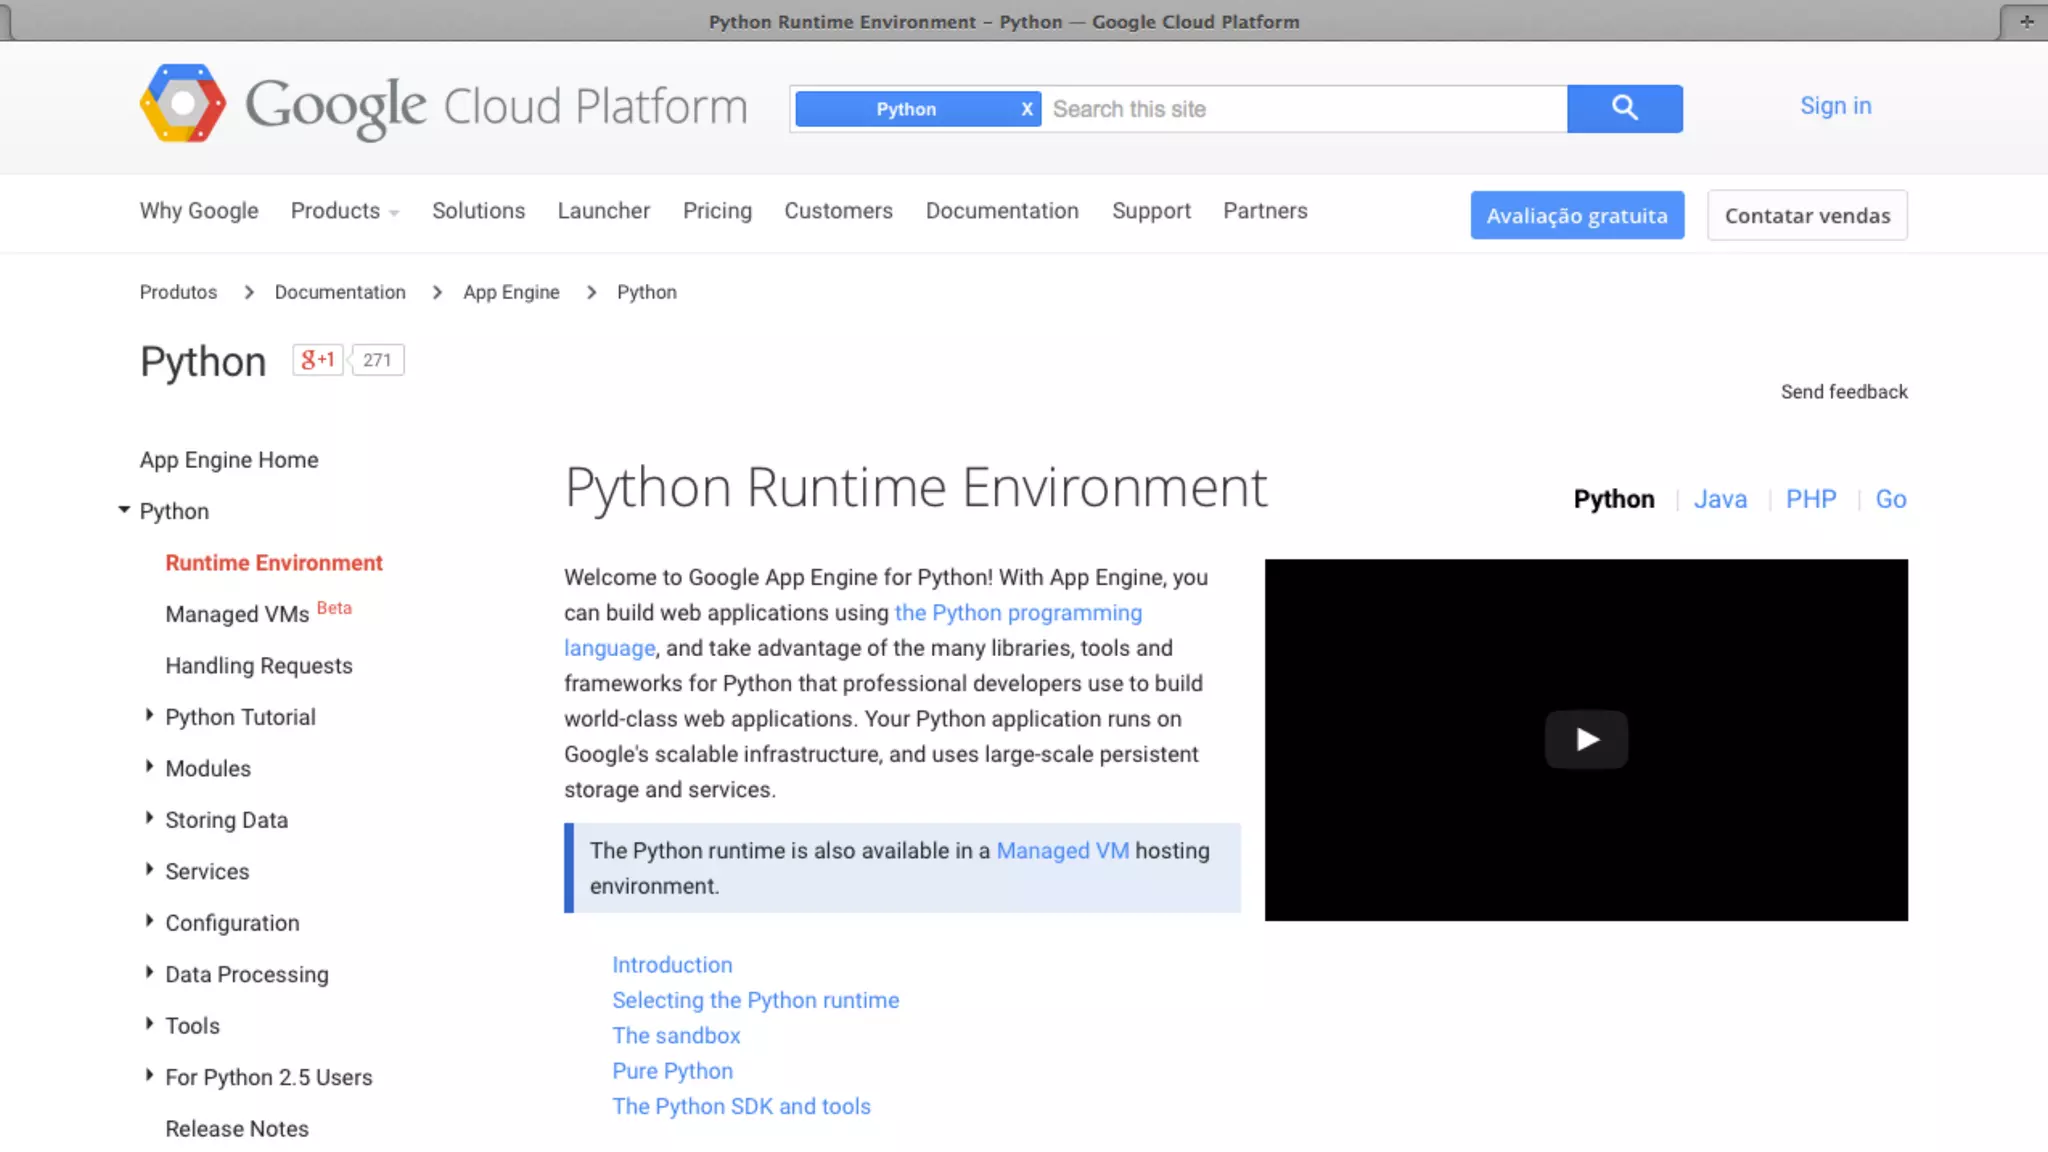The width and height of the screenshot is (2048, 1152).
Task: Switch to the Java language tab
Action: [x=1720, y=499]
